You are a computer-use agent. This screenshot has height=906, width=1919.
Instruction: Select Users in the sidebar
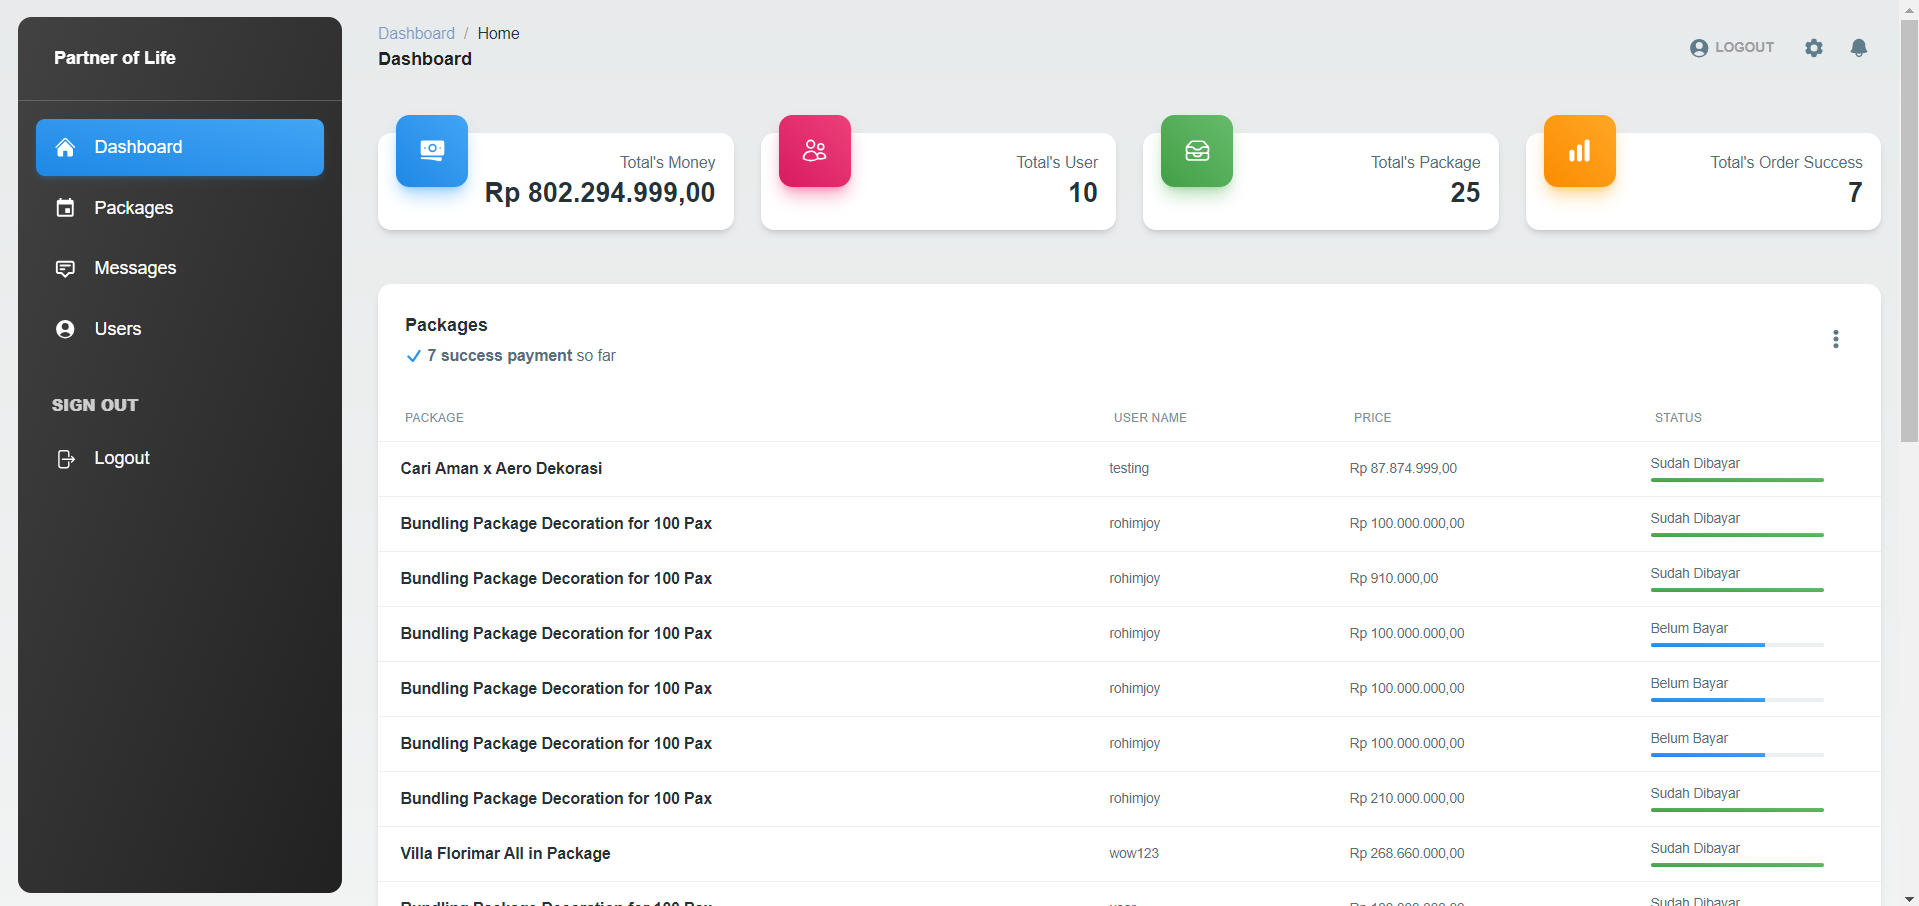click(180, 329)
